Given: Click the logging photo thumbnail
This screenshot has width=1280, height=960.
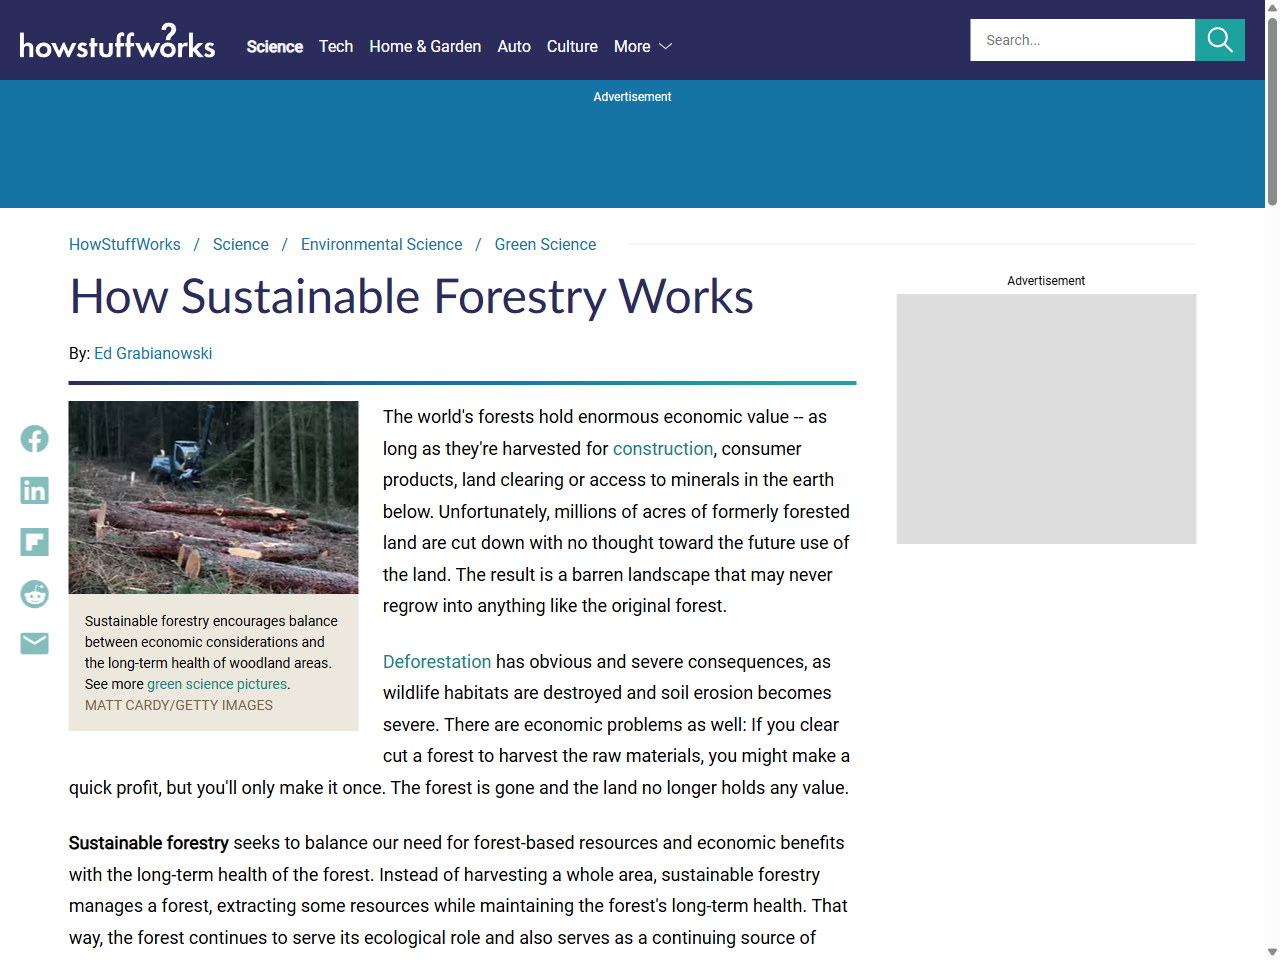Looking at the screenshot, I should (x=213, y=497).
